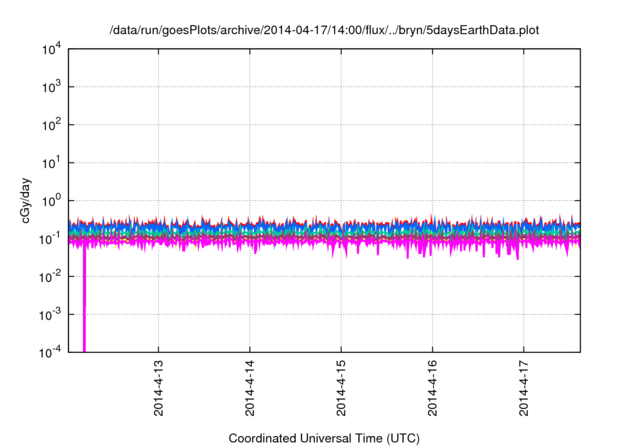Select the Coordinated Universal Time (UTC) label
This screenshot has height=448, width=640.
(324, 438)
